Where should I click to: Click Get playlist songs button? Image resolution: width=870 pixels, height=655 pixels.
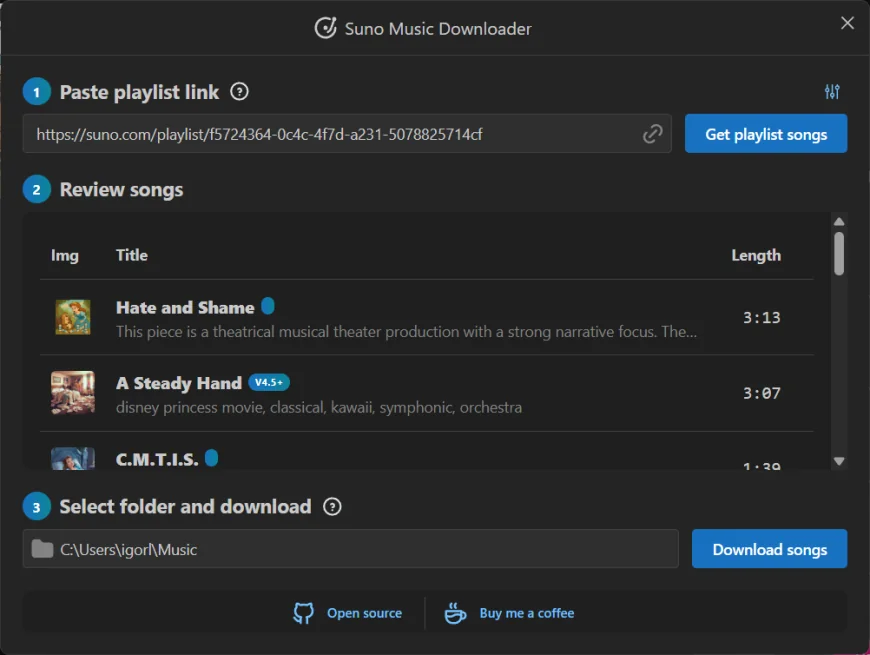(766, 134)
